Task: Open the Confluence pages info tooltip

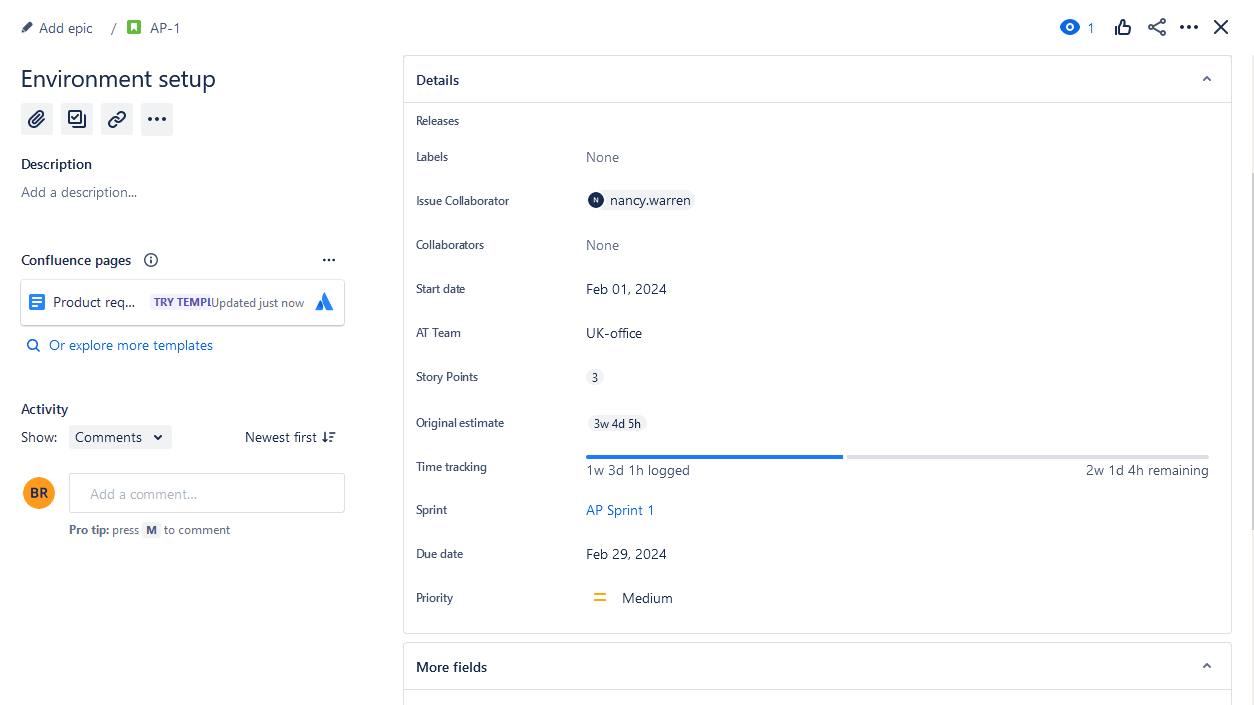Action: 150,260
